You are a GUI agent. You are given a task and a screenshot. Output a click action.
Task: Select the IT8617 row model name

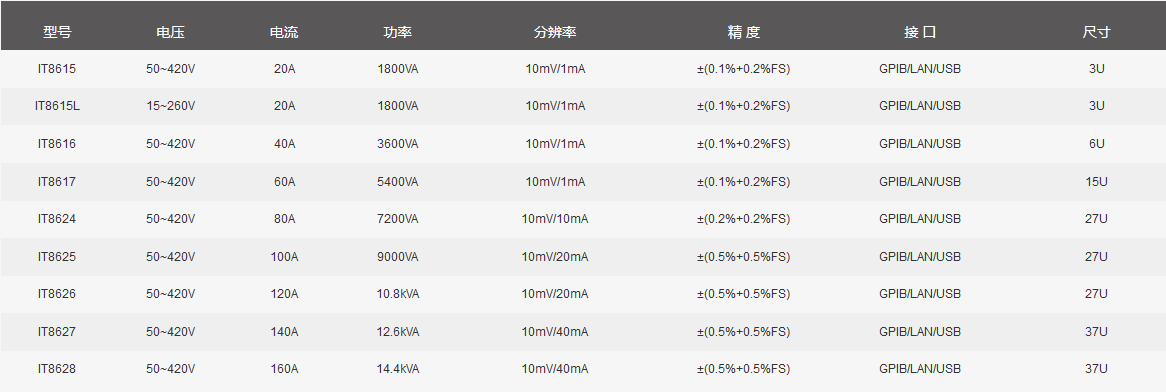coord(57,181)
